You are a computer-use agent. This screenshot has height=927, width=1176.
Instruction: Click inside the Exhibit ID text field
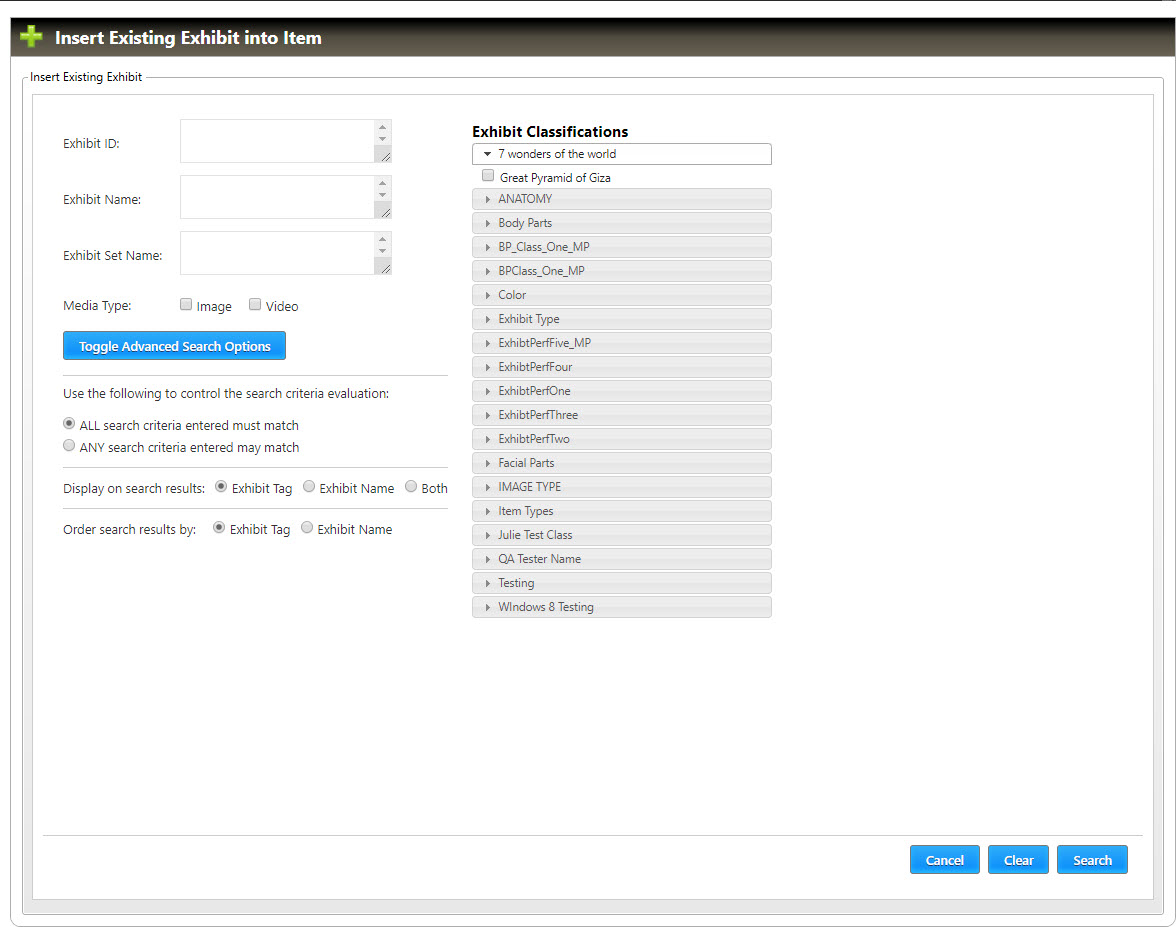coord(276,141)
